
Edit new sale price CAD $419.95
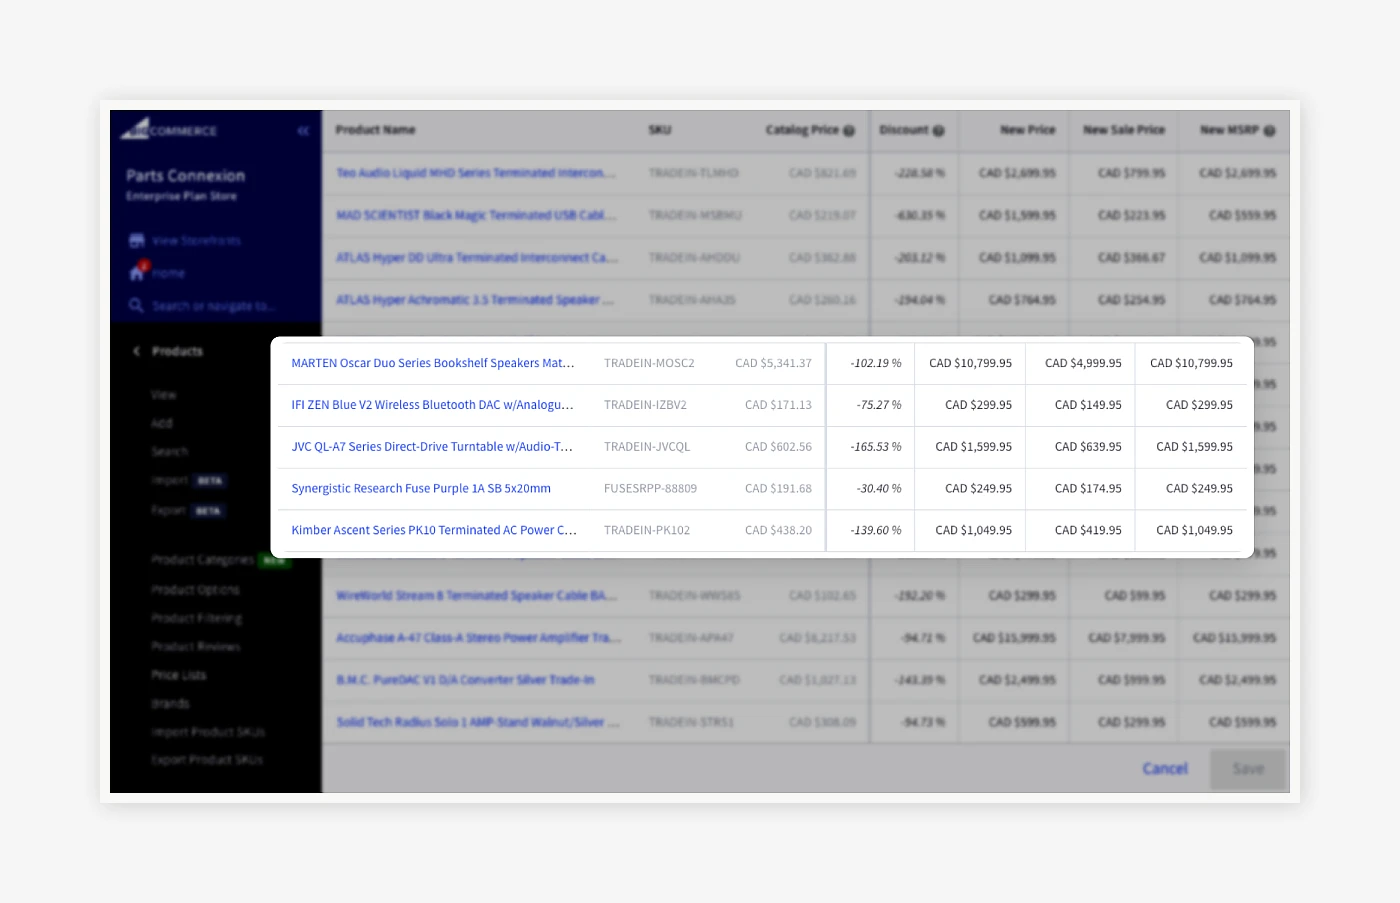pos(1081,531)
